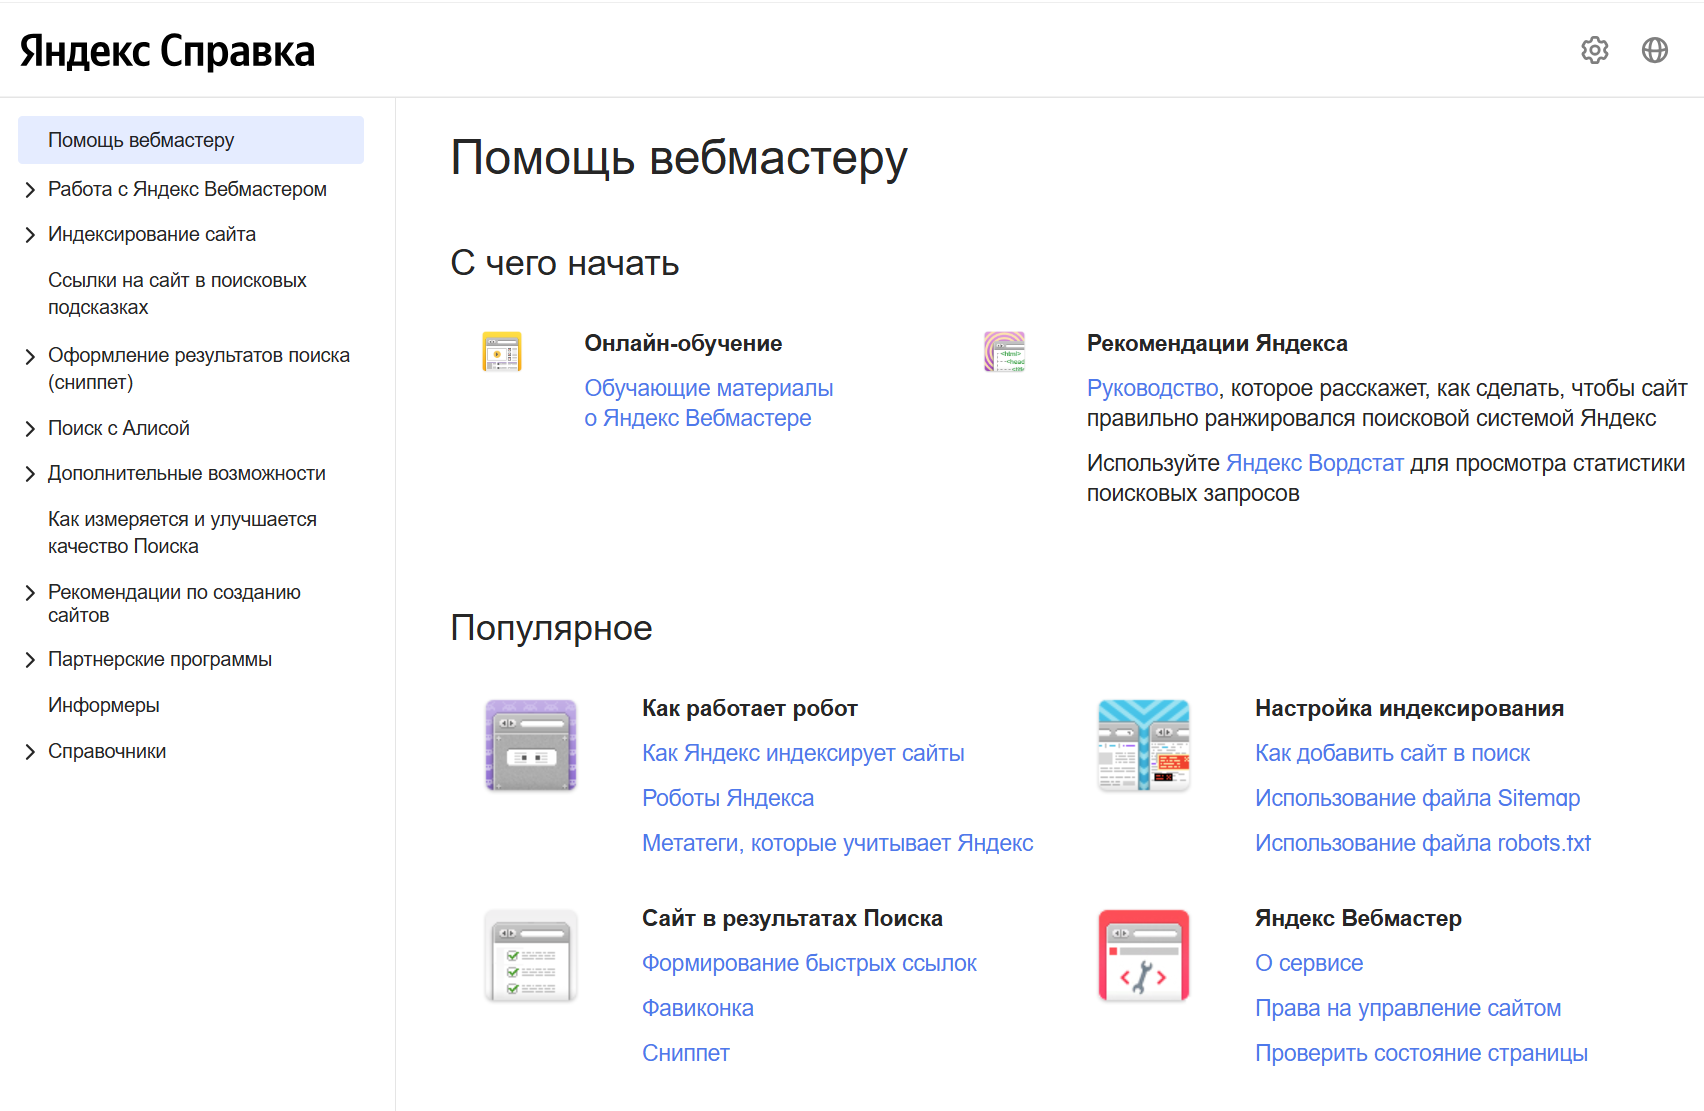The height and width of the screenshot is (1111, 1704).
Task: Click the Онлайн-обучение yellow icon
Action: point(502,351)
